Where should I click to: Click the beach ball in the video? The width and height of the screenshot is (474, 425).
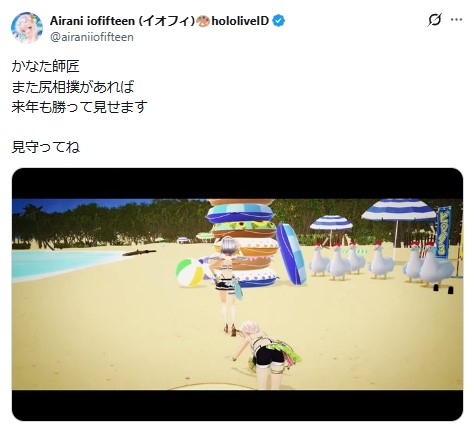(189, 272)
